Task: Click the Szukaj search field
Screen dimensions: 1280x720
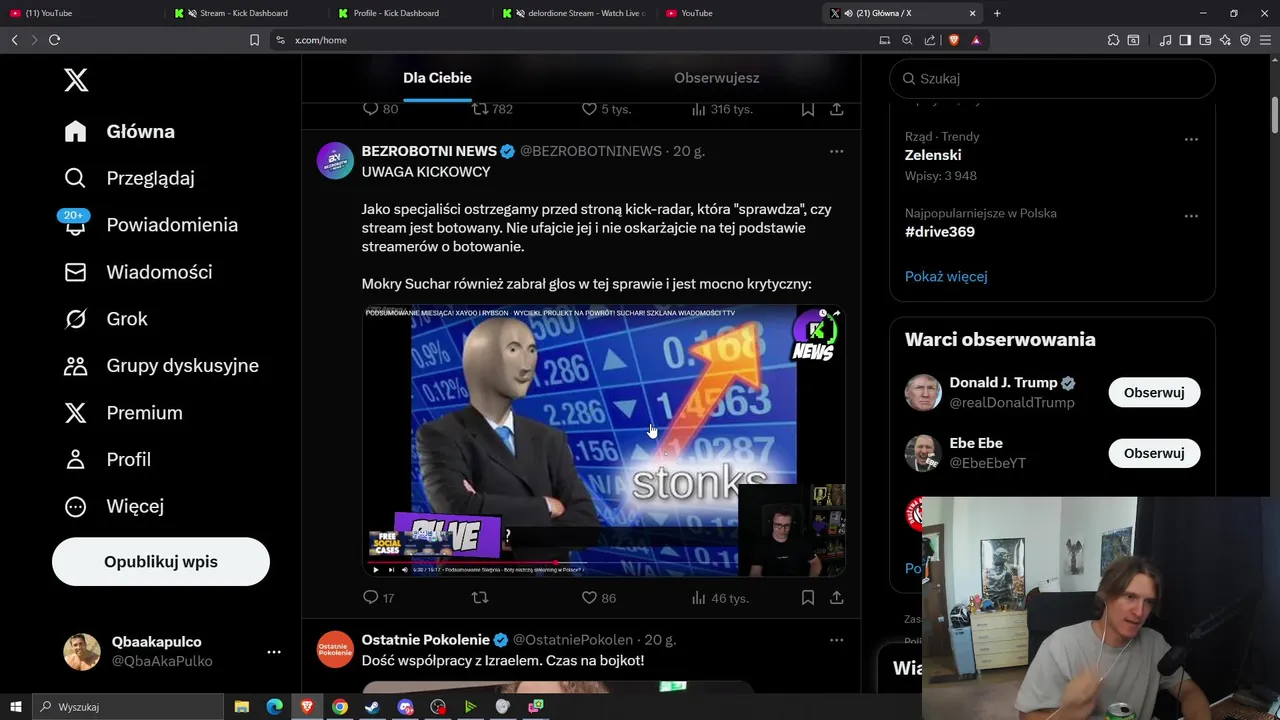Action: click(x=1052, y=78)
